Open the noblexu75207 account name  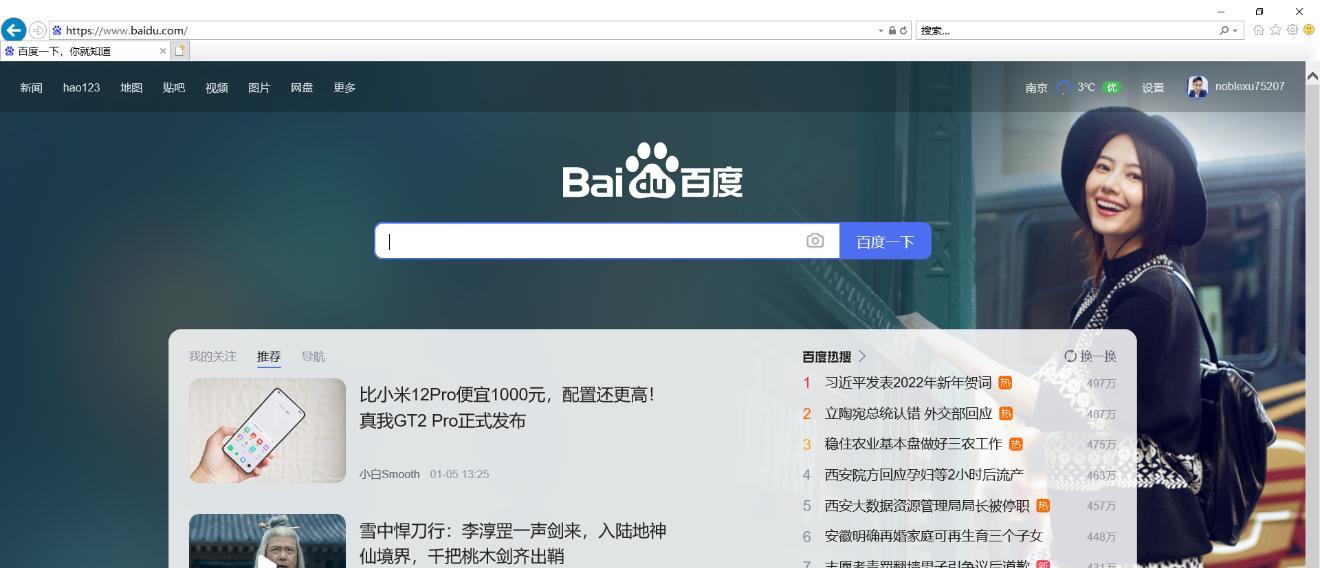[1250, 87]
